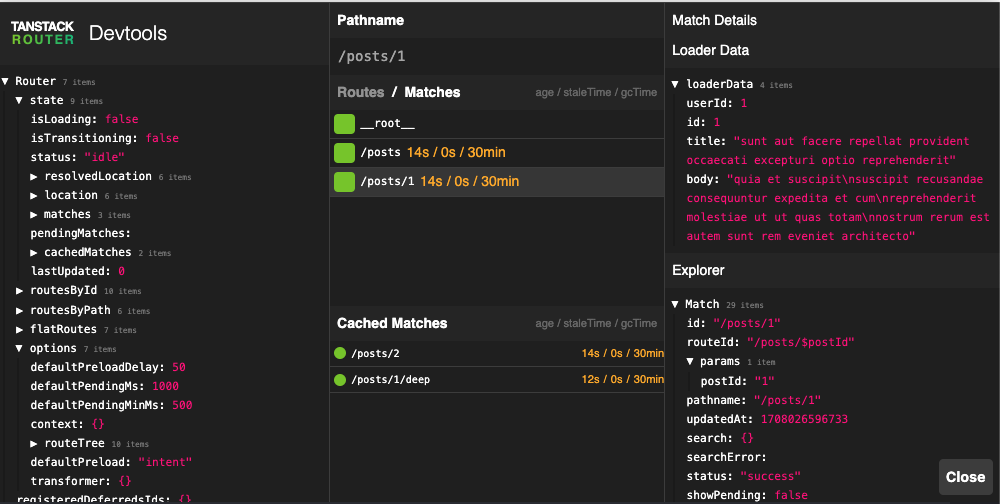This screenshot has height=504, width=1000.
Task: Expand routesById in the router tree
Action: pyautogui.click(x=20, y=290)
